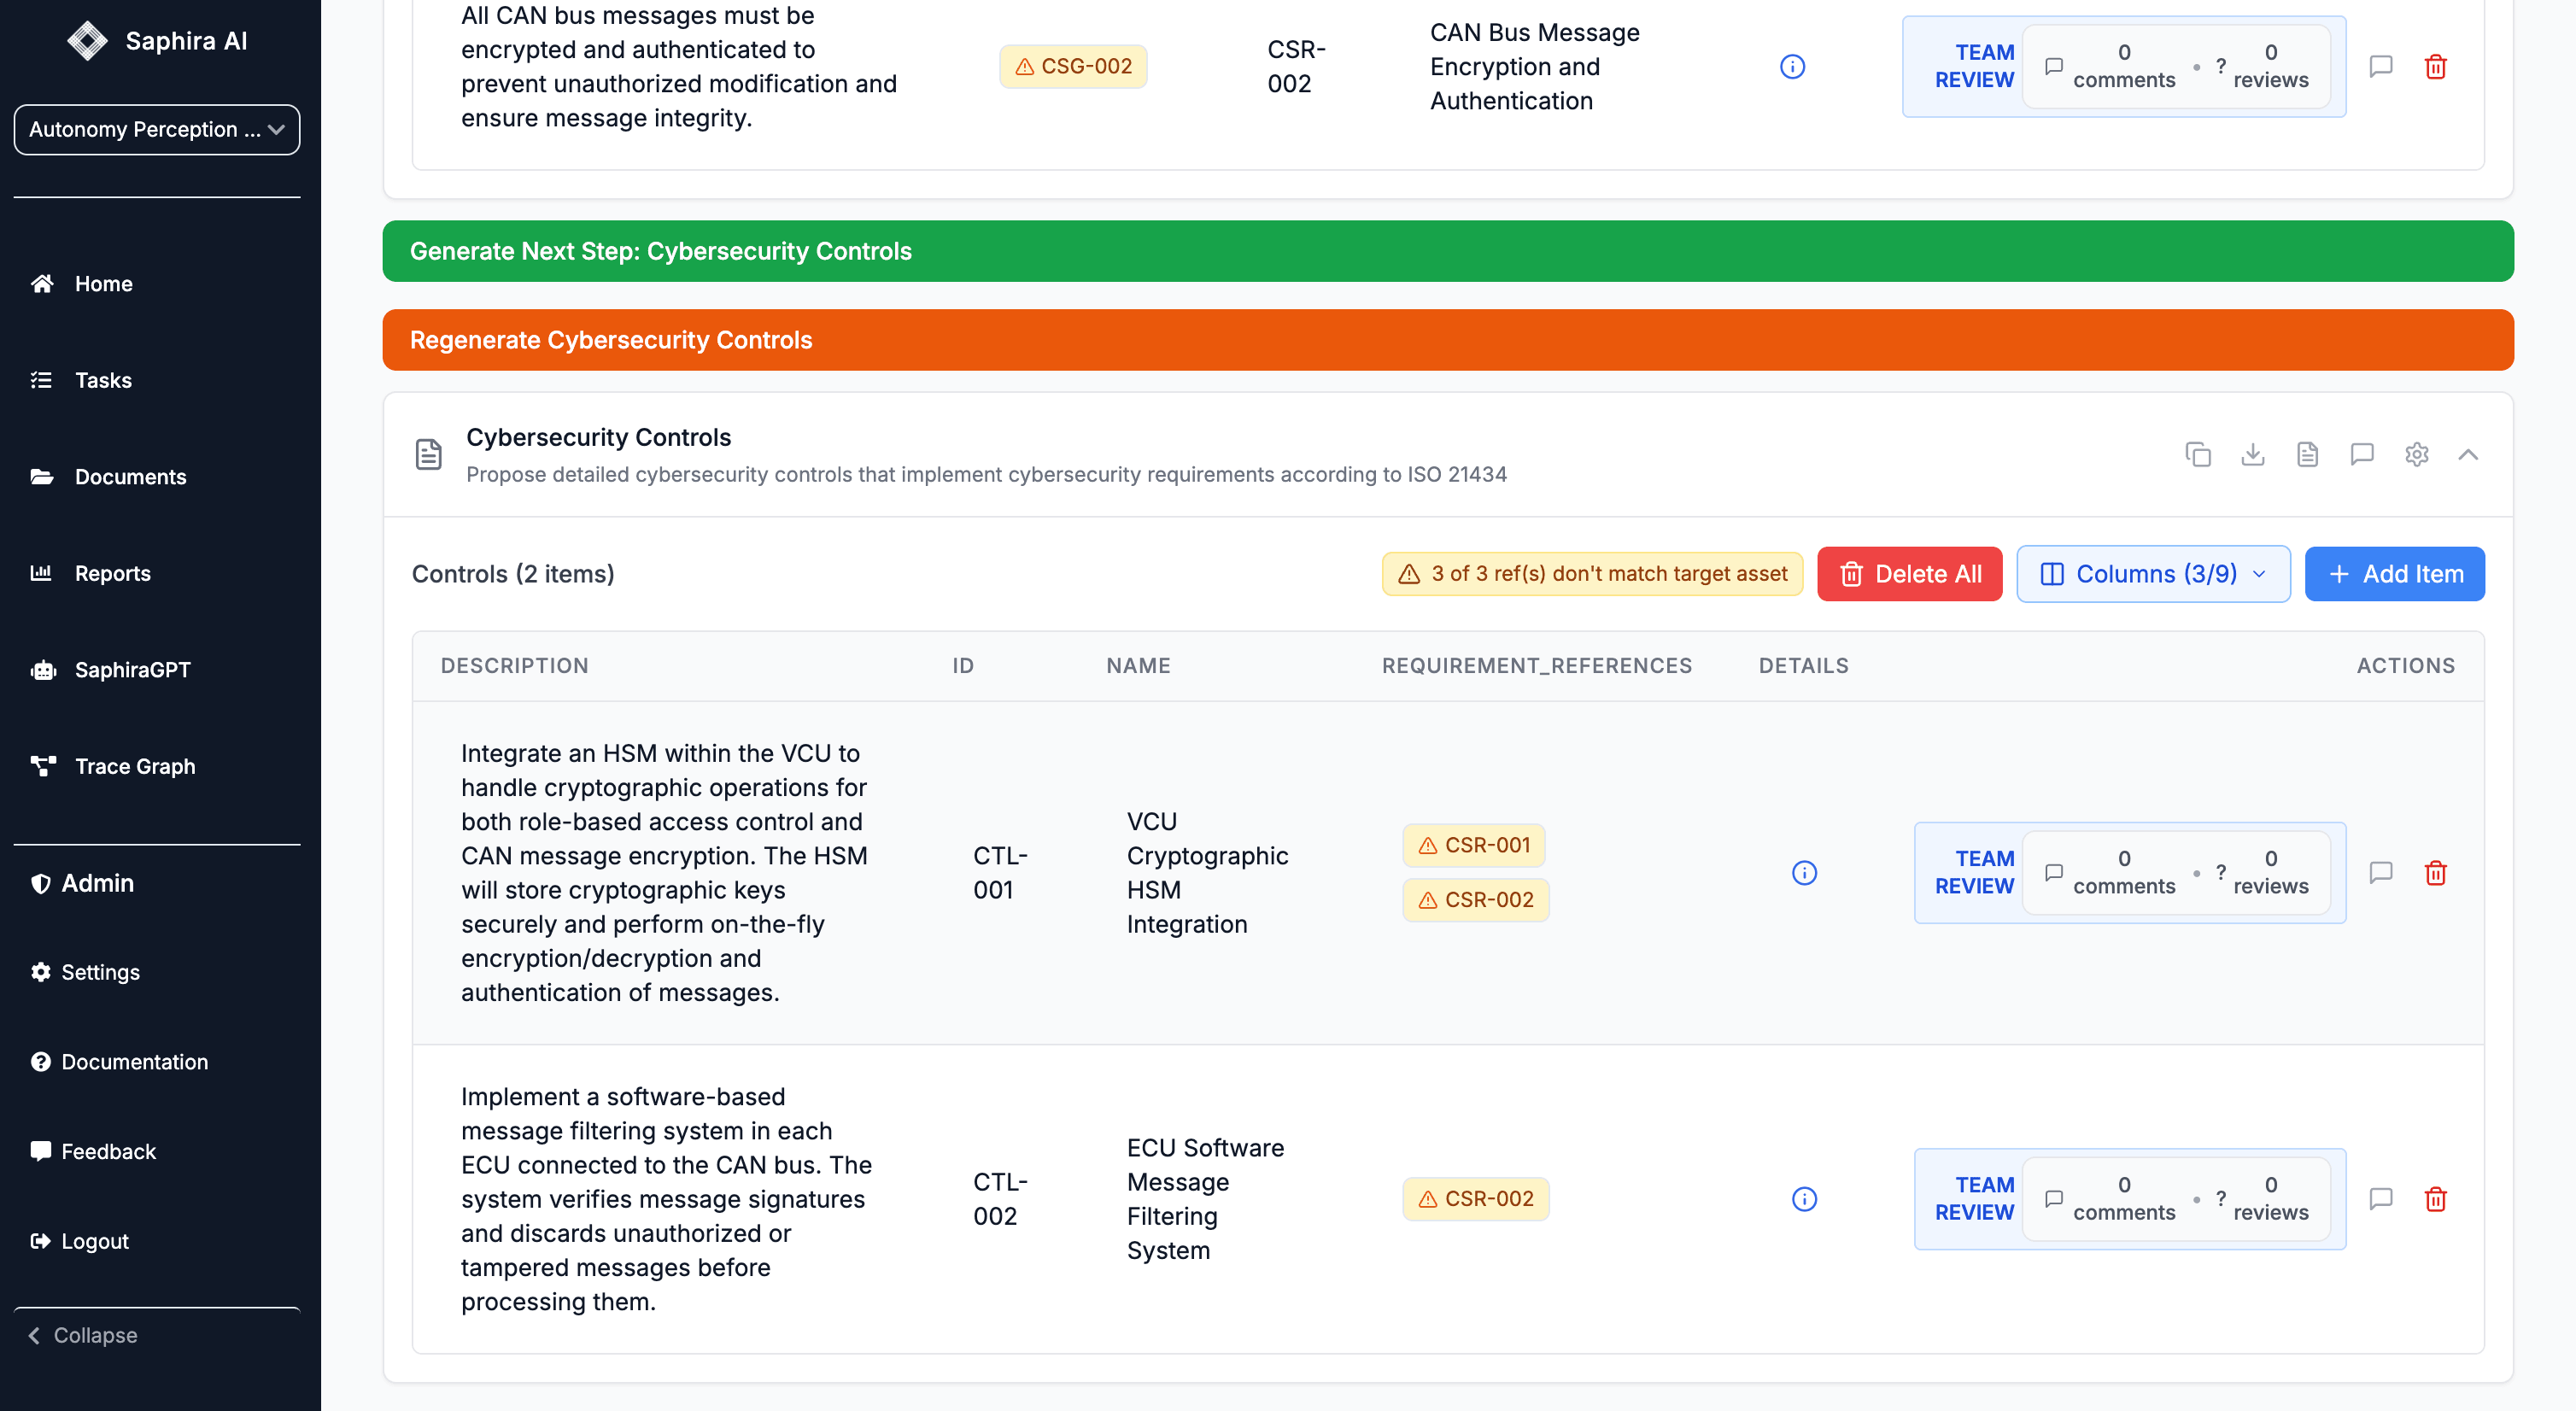Image resolution: width=2576 pixels, height=1411 pixels.
Task: Delete the CSR-002 requirement row
Action: point(2435,66)
